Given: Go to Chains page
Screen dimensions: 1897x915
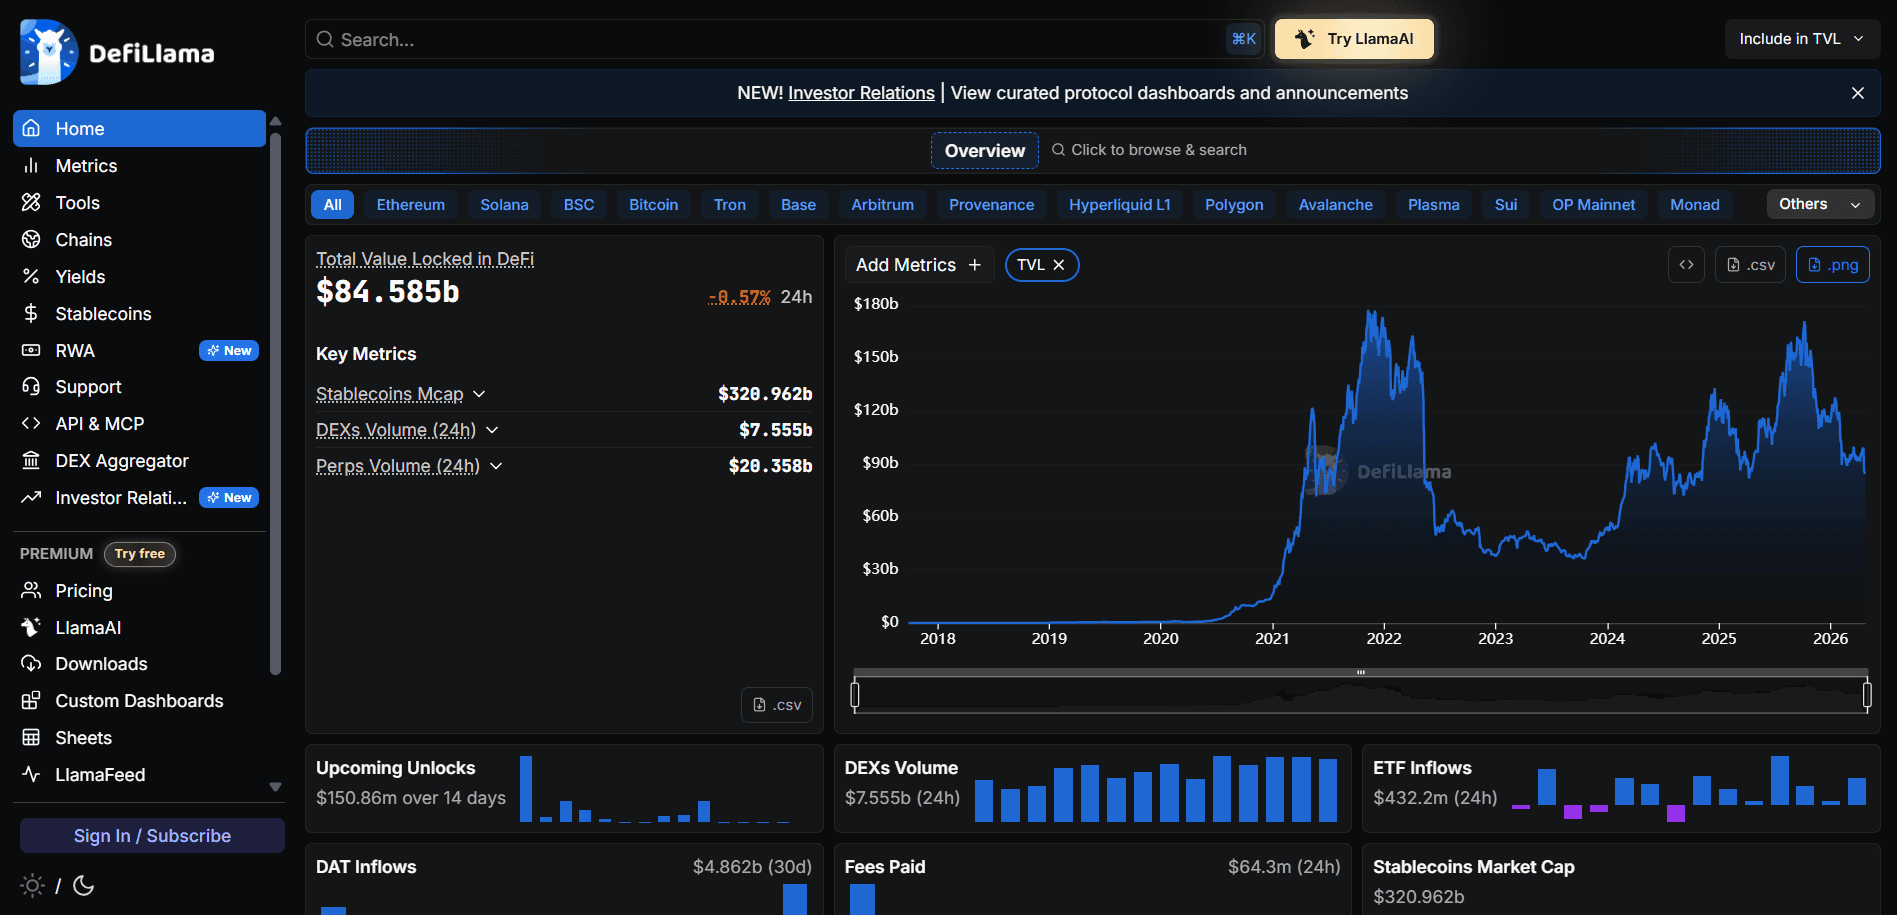Looking at the screenshot, I should 139,240.
